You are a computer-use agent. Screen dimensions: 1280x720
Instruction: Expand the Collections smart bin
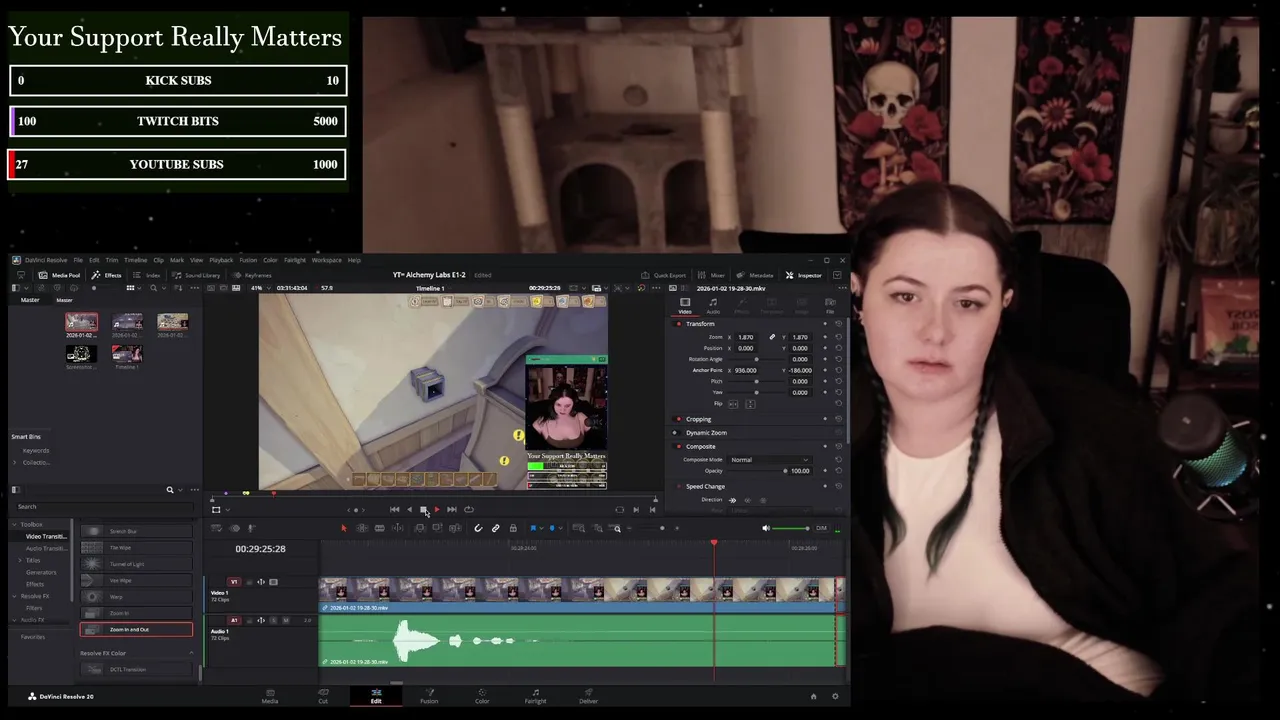point(14,462)
